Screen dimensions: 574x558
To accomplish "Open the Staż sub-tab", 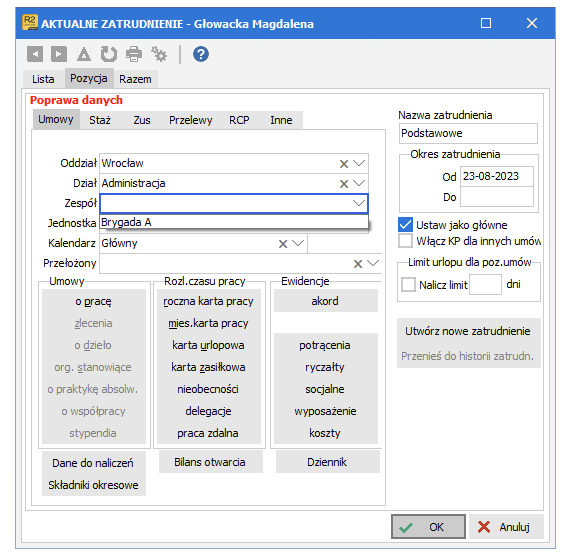I will 100,120.
